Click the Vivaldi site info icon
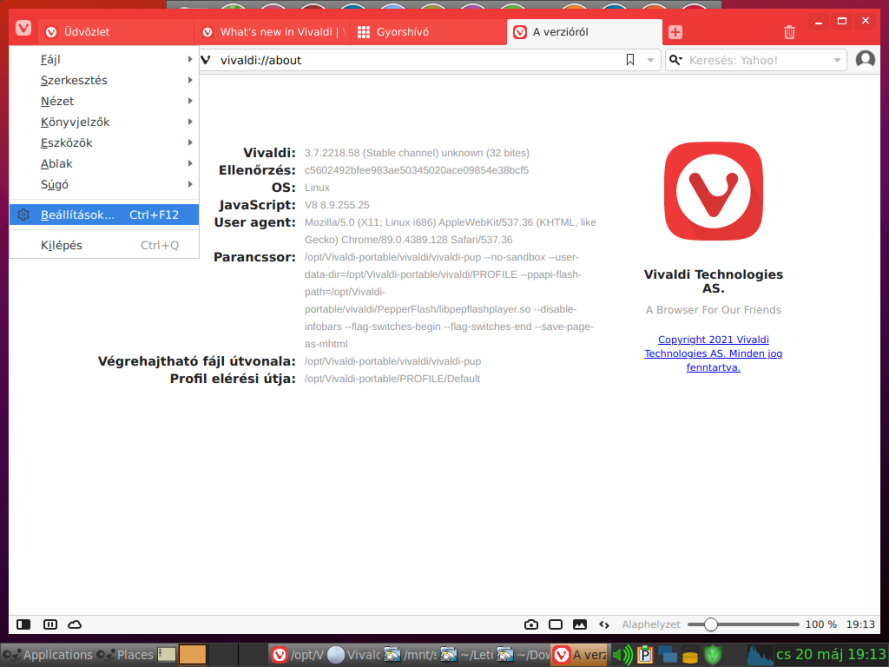 click(206, 60)
